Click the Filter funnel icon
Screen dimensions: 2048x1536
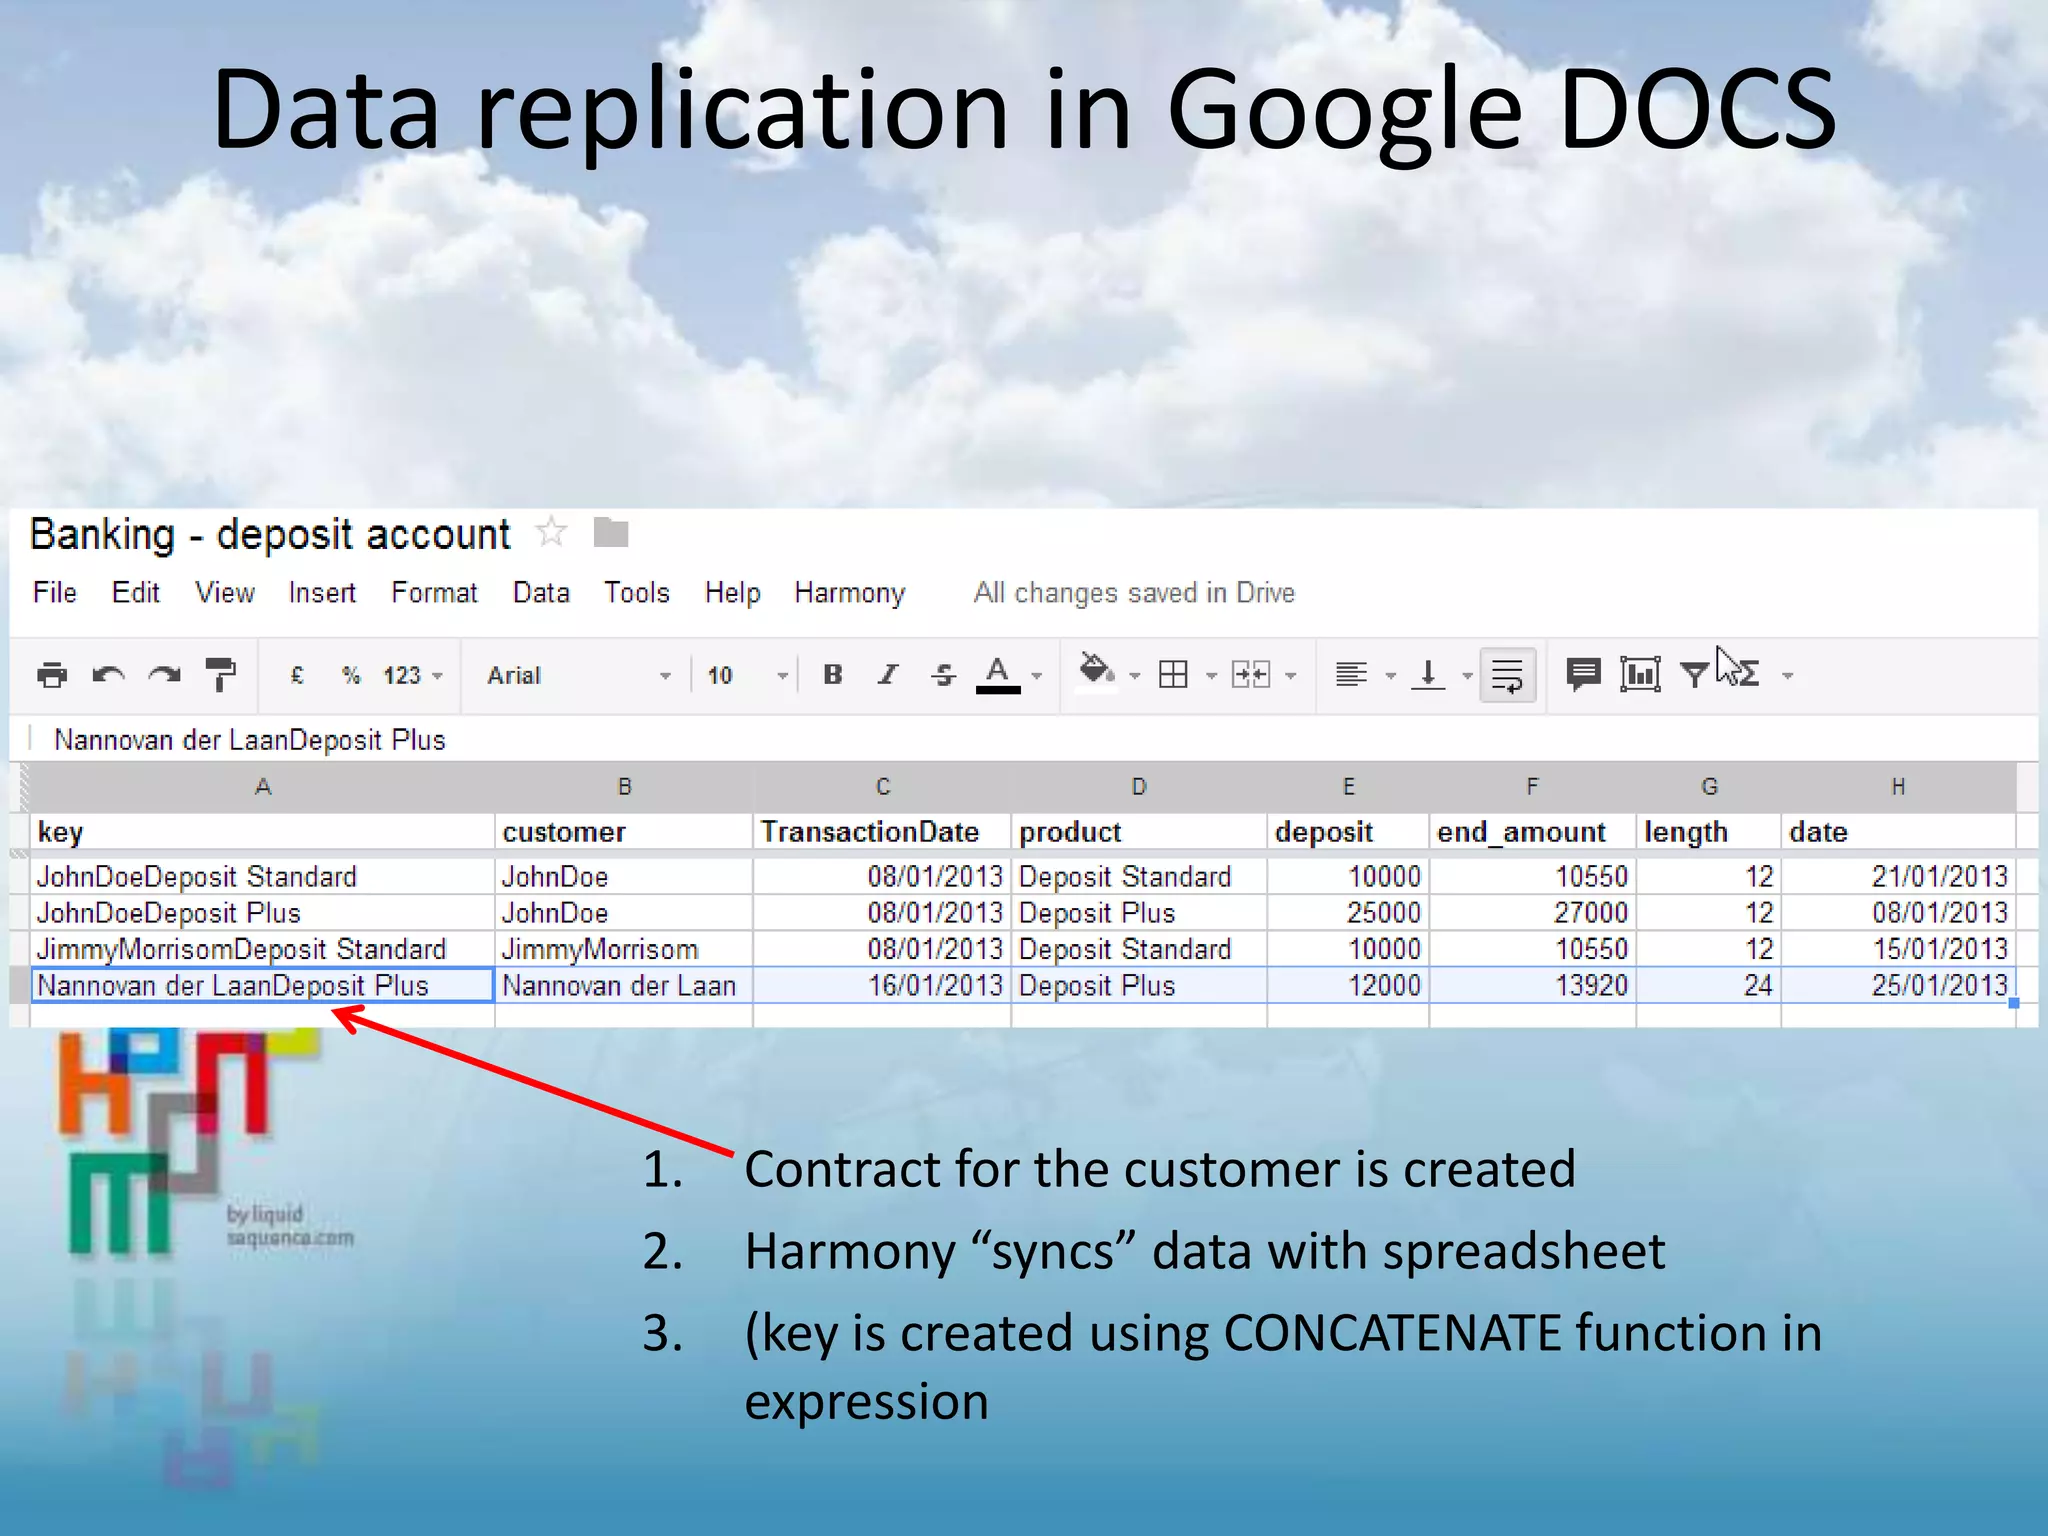pyautogui.click(x=1694, y=675)
